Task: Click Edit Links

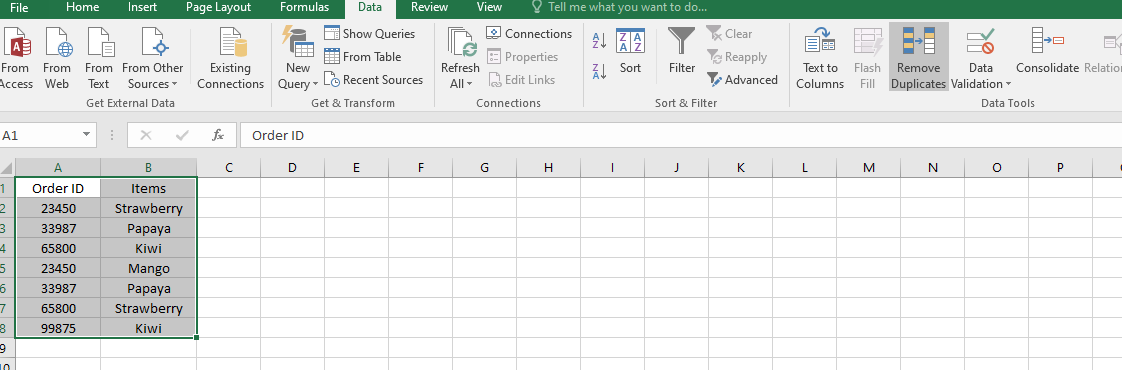Action: pos(522,79)
